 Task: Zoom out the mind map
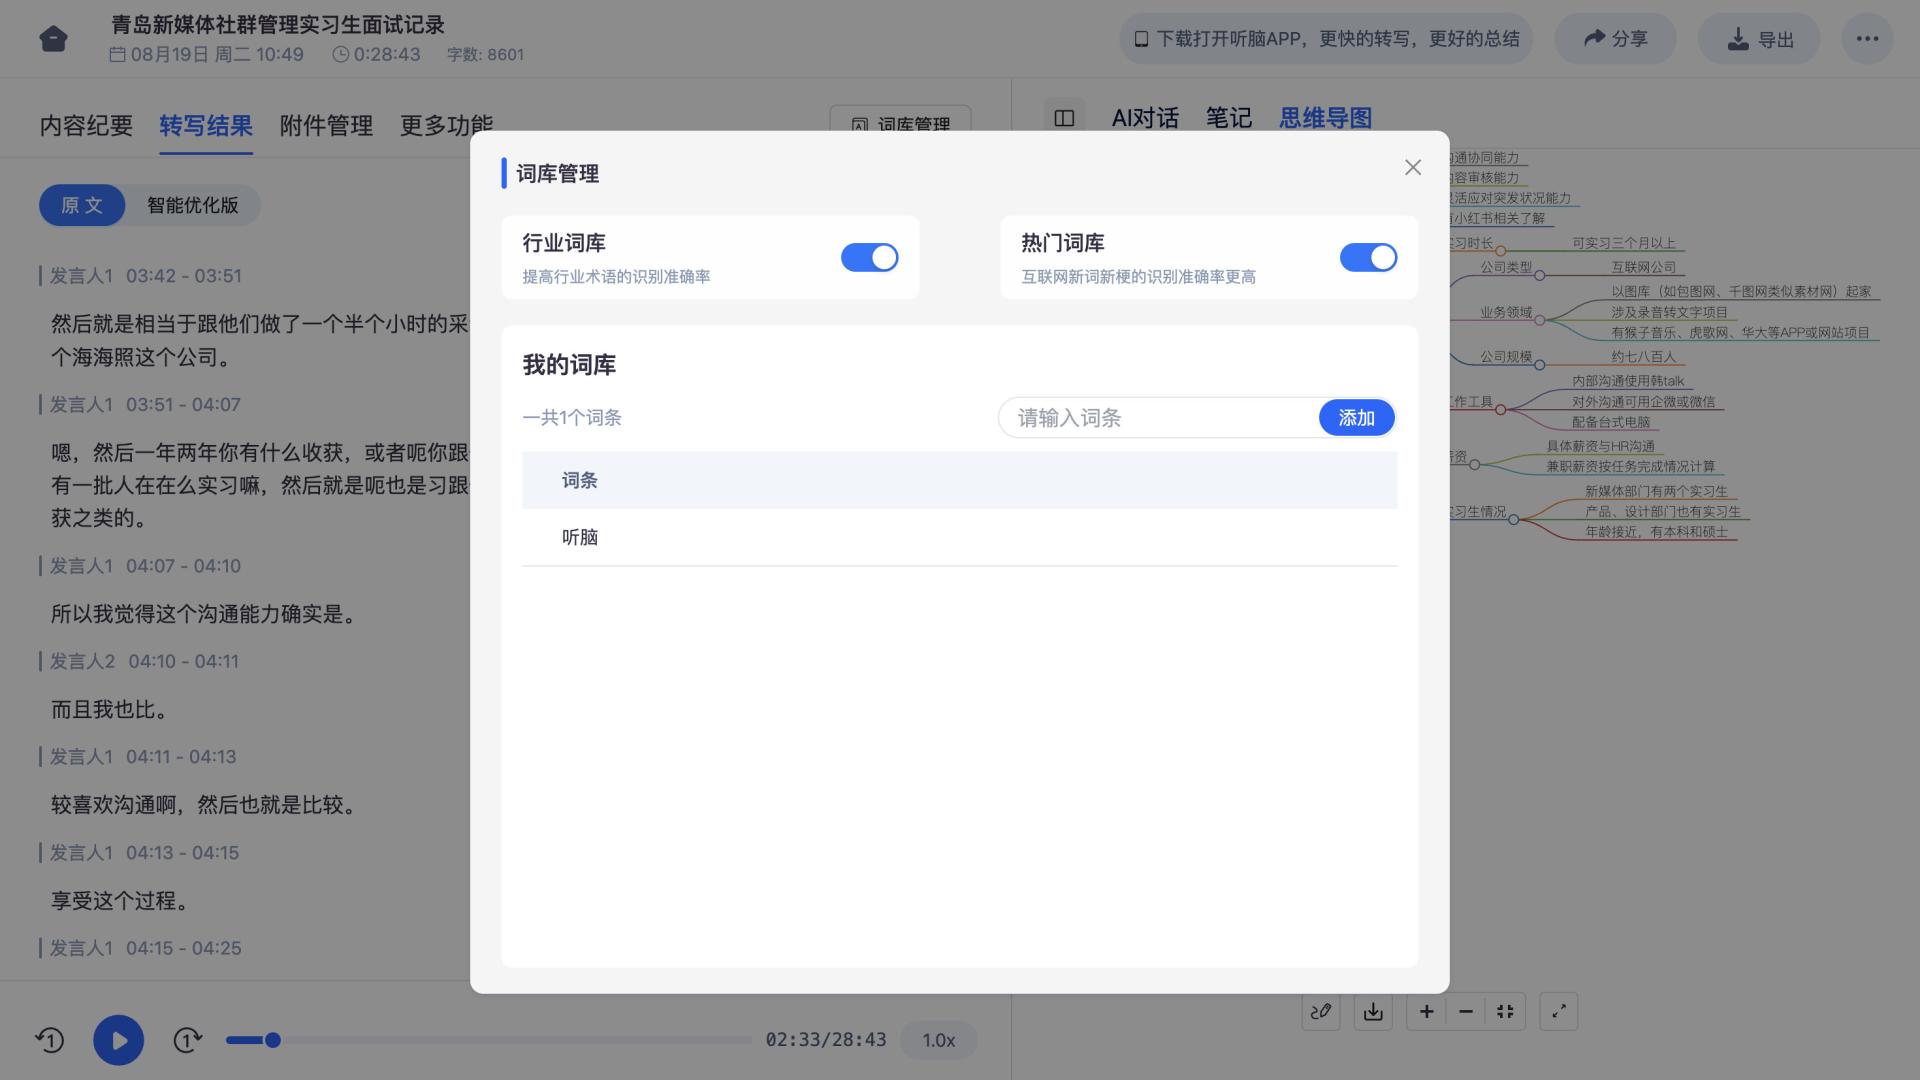(1465, 1011)
